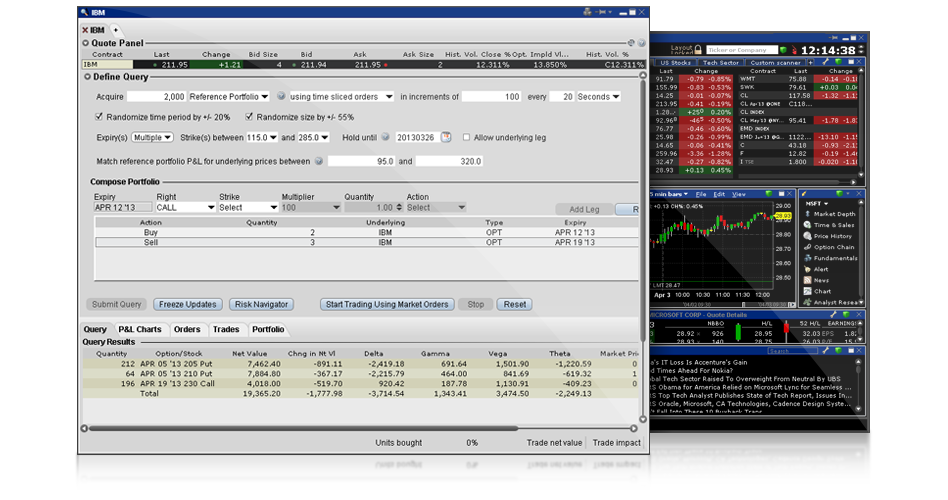Image resolution: width=948 pixels, height=500 pixels.
Task: Click the Market Depth icon in MSFT panel
Action: pos(807,214)
